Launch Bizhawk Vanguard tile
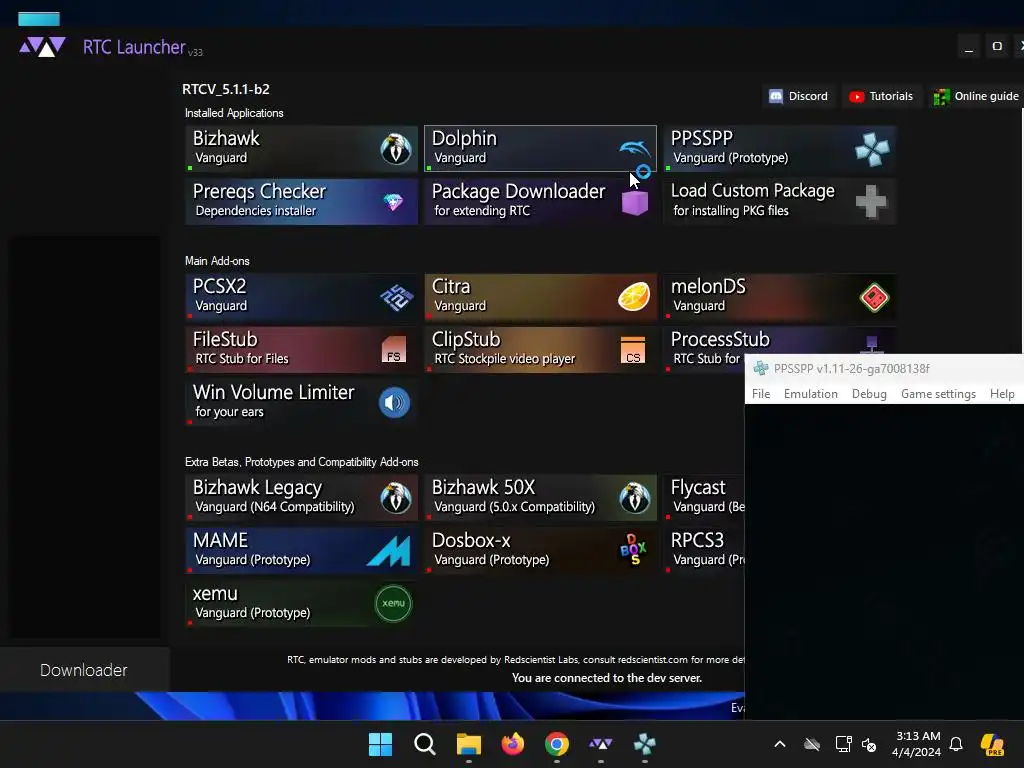 301,148
